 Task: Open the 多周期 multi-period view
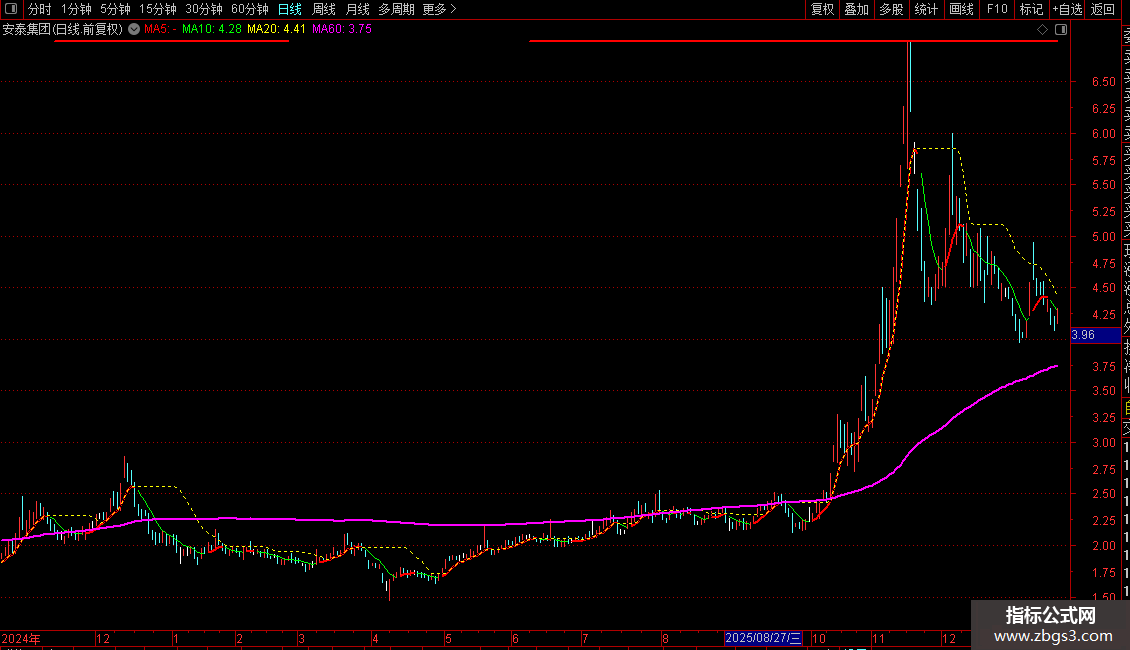point(396,9)
